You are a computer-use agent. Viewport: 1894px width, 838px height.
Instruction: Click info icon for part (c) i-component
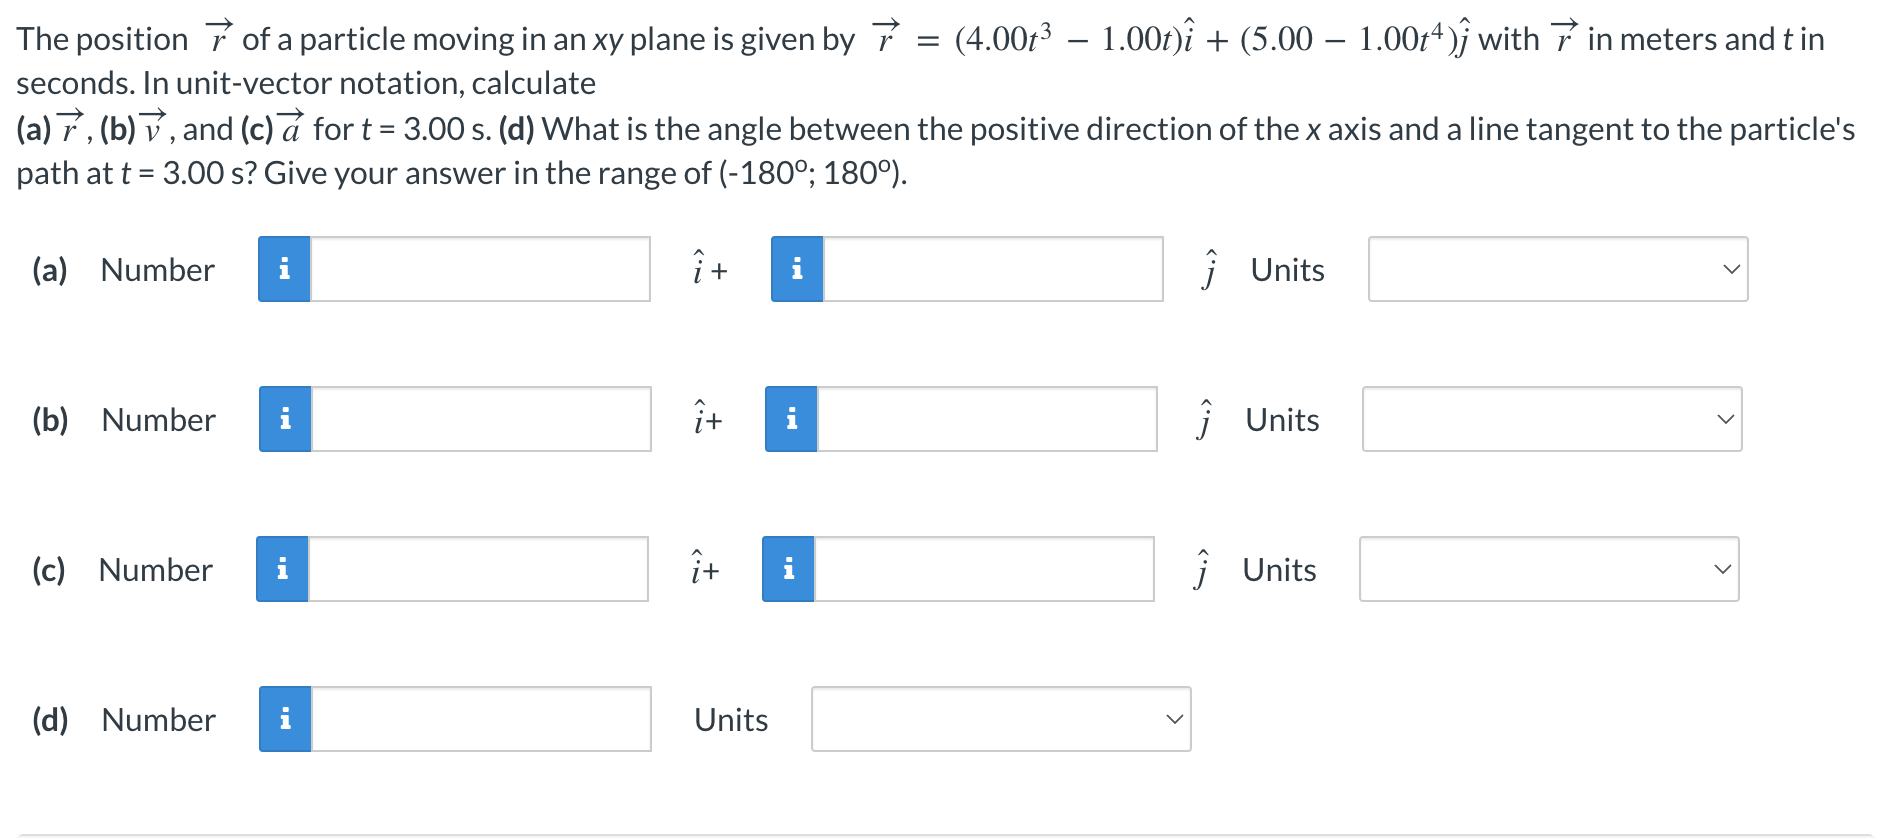pos(282,569)
